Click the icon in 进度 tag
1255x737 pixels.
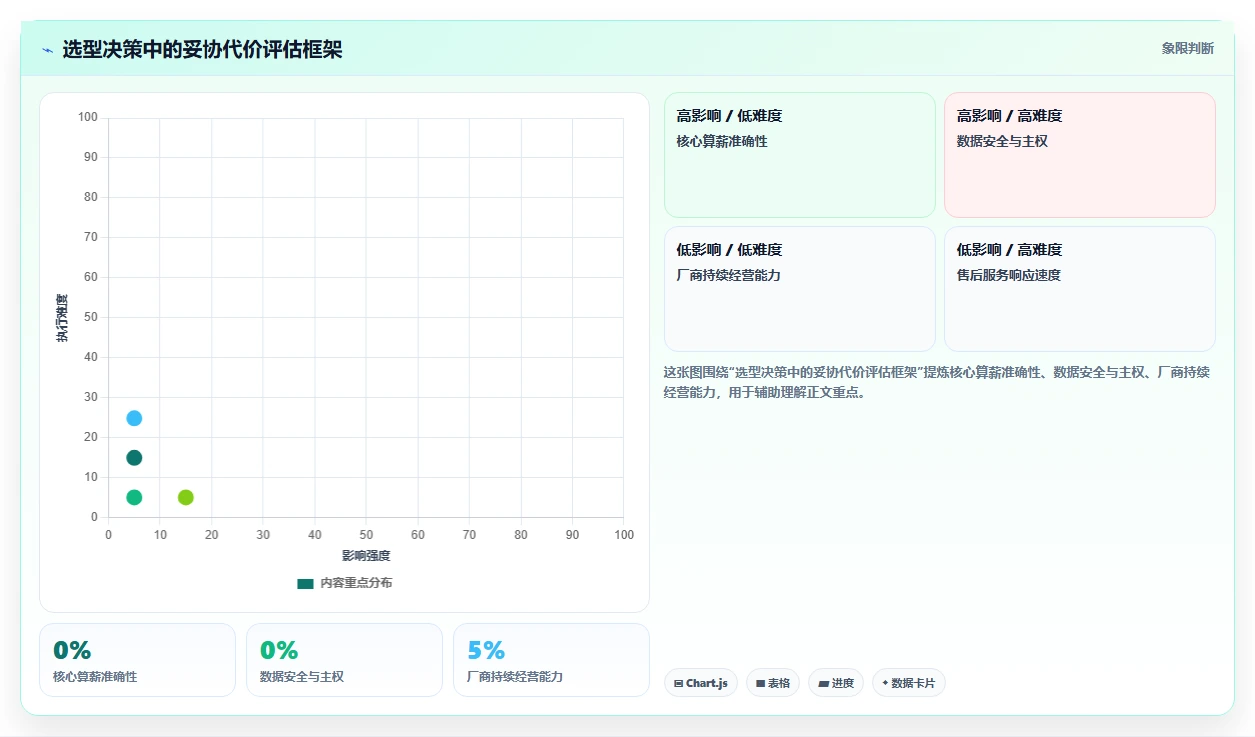tap(823, 684)
